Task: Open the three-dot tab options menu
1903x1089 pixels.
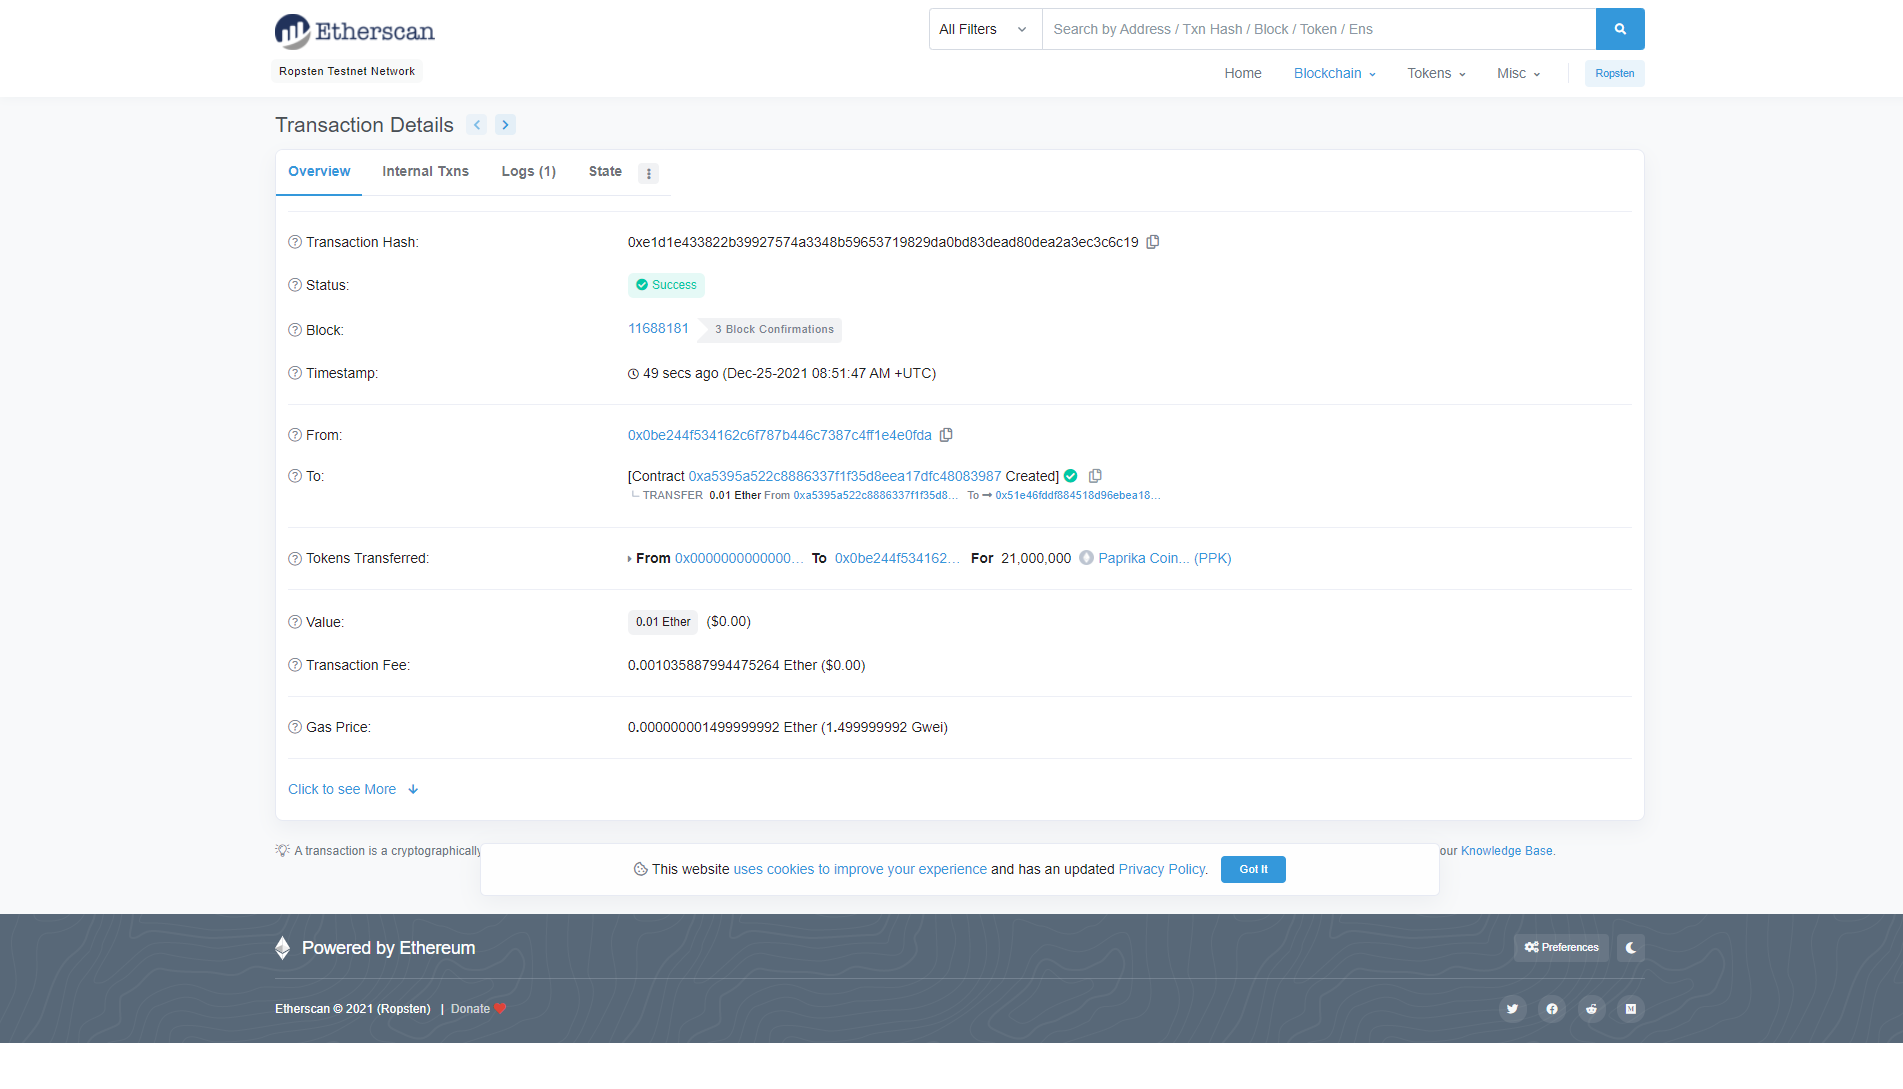Action: tap(648, 174)
